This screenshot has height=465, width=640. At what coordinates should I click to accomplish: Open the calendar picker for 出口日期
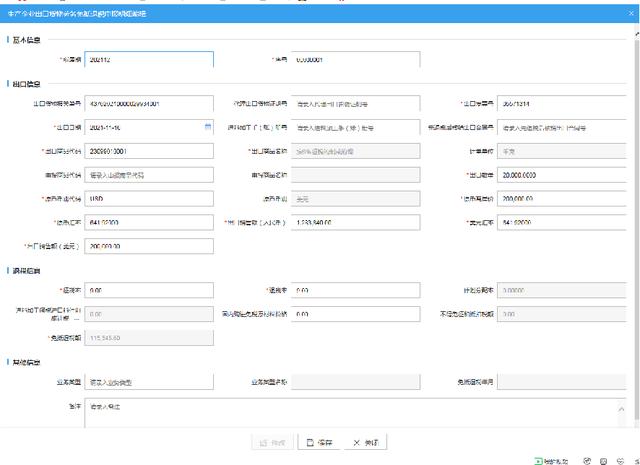pyautogui.click(x=208, y=127)
